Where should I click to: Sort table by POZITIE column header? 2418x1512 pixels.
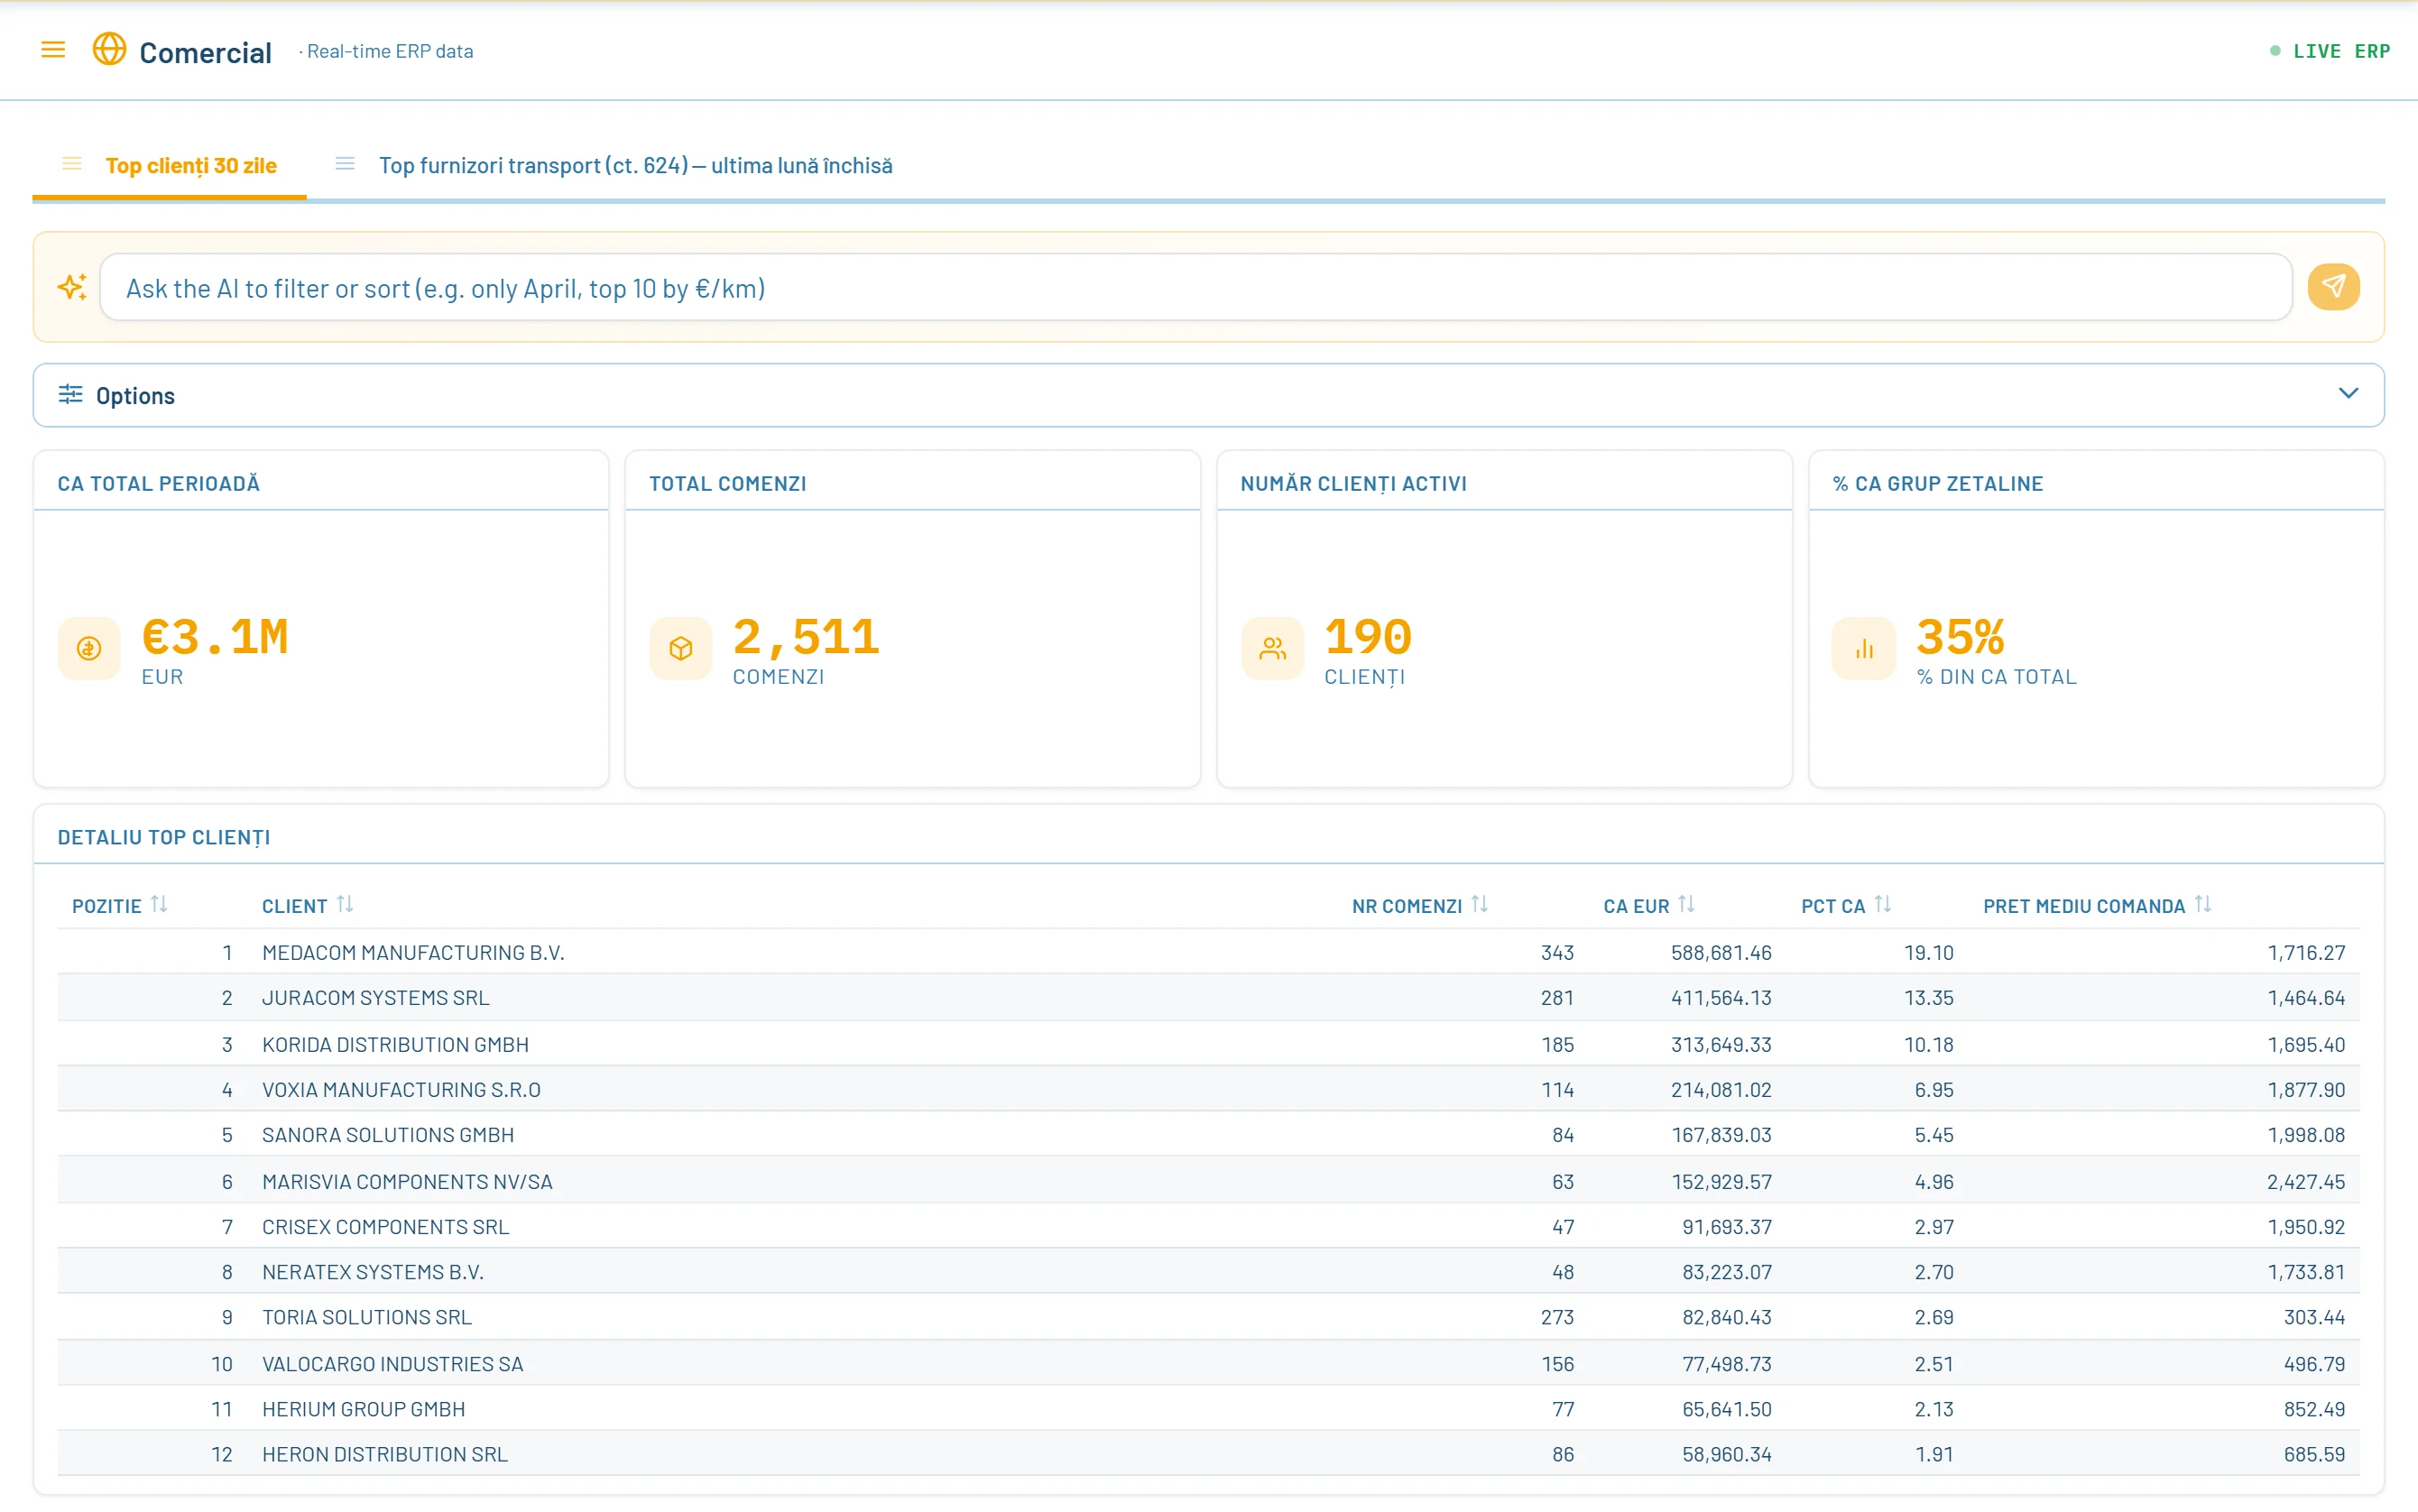click(107, 906)
